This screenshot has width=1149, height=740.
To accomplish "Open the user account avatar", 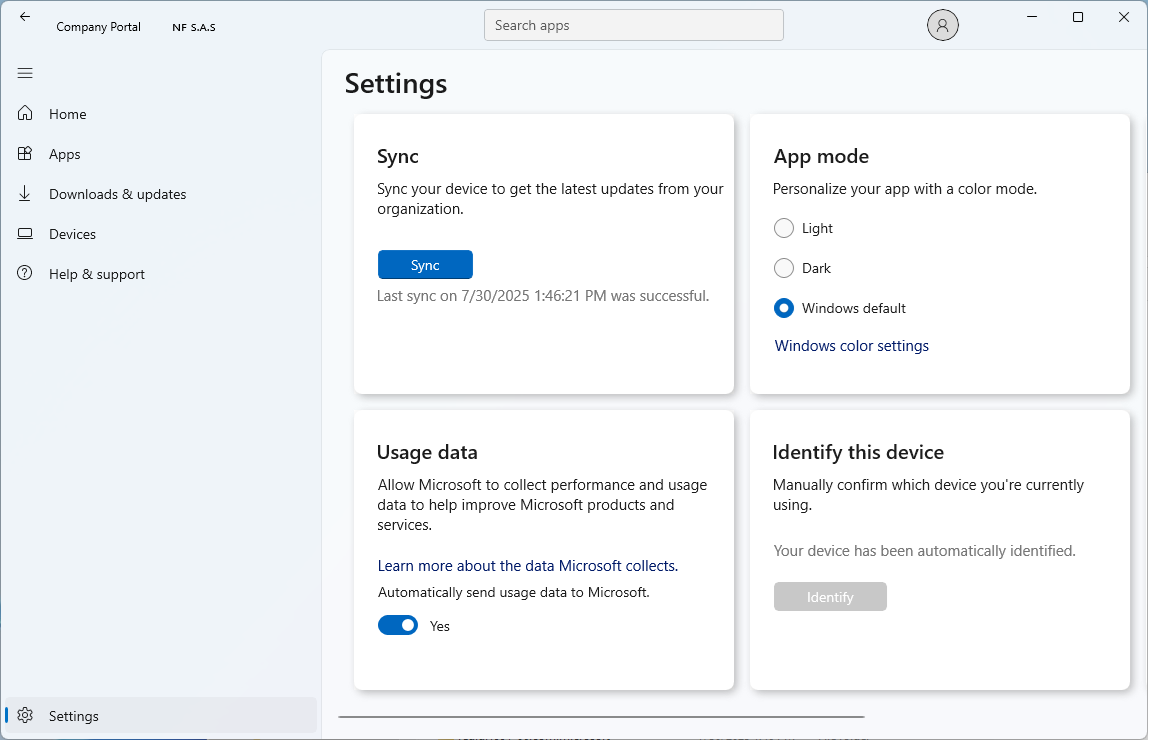I will point(942,26).
